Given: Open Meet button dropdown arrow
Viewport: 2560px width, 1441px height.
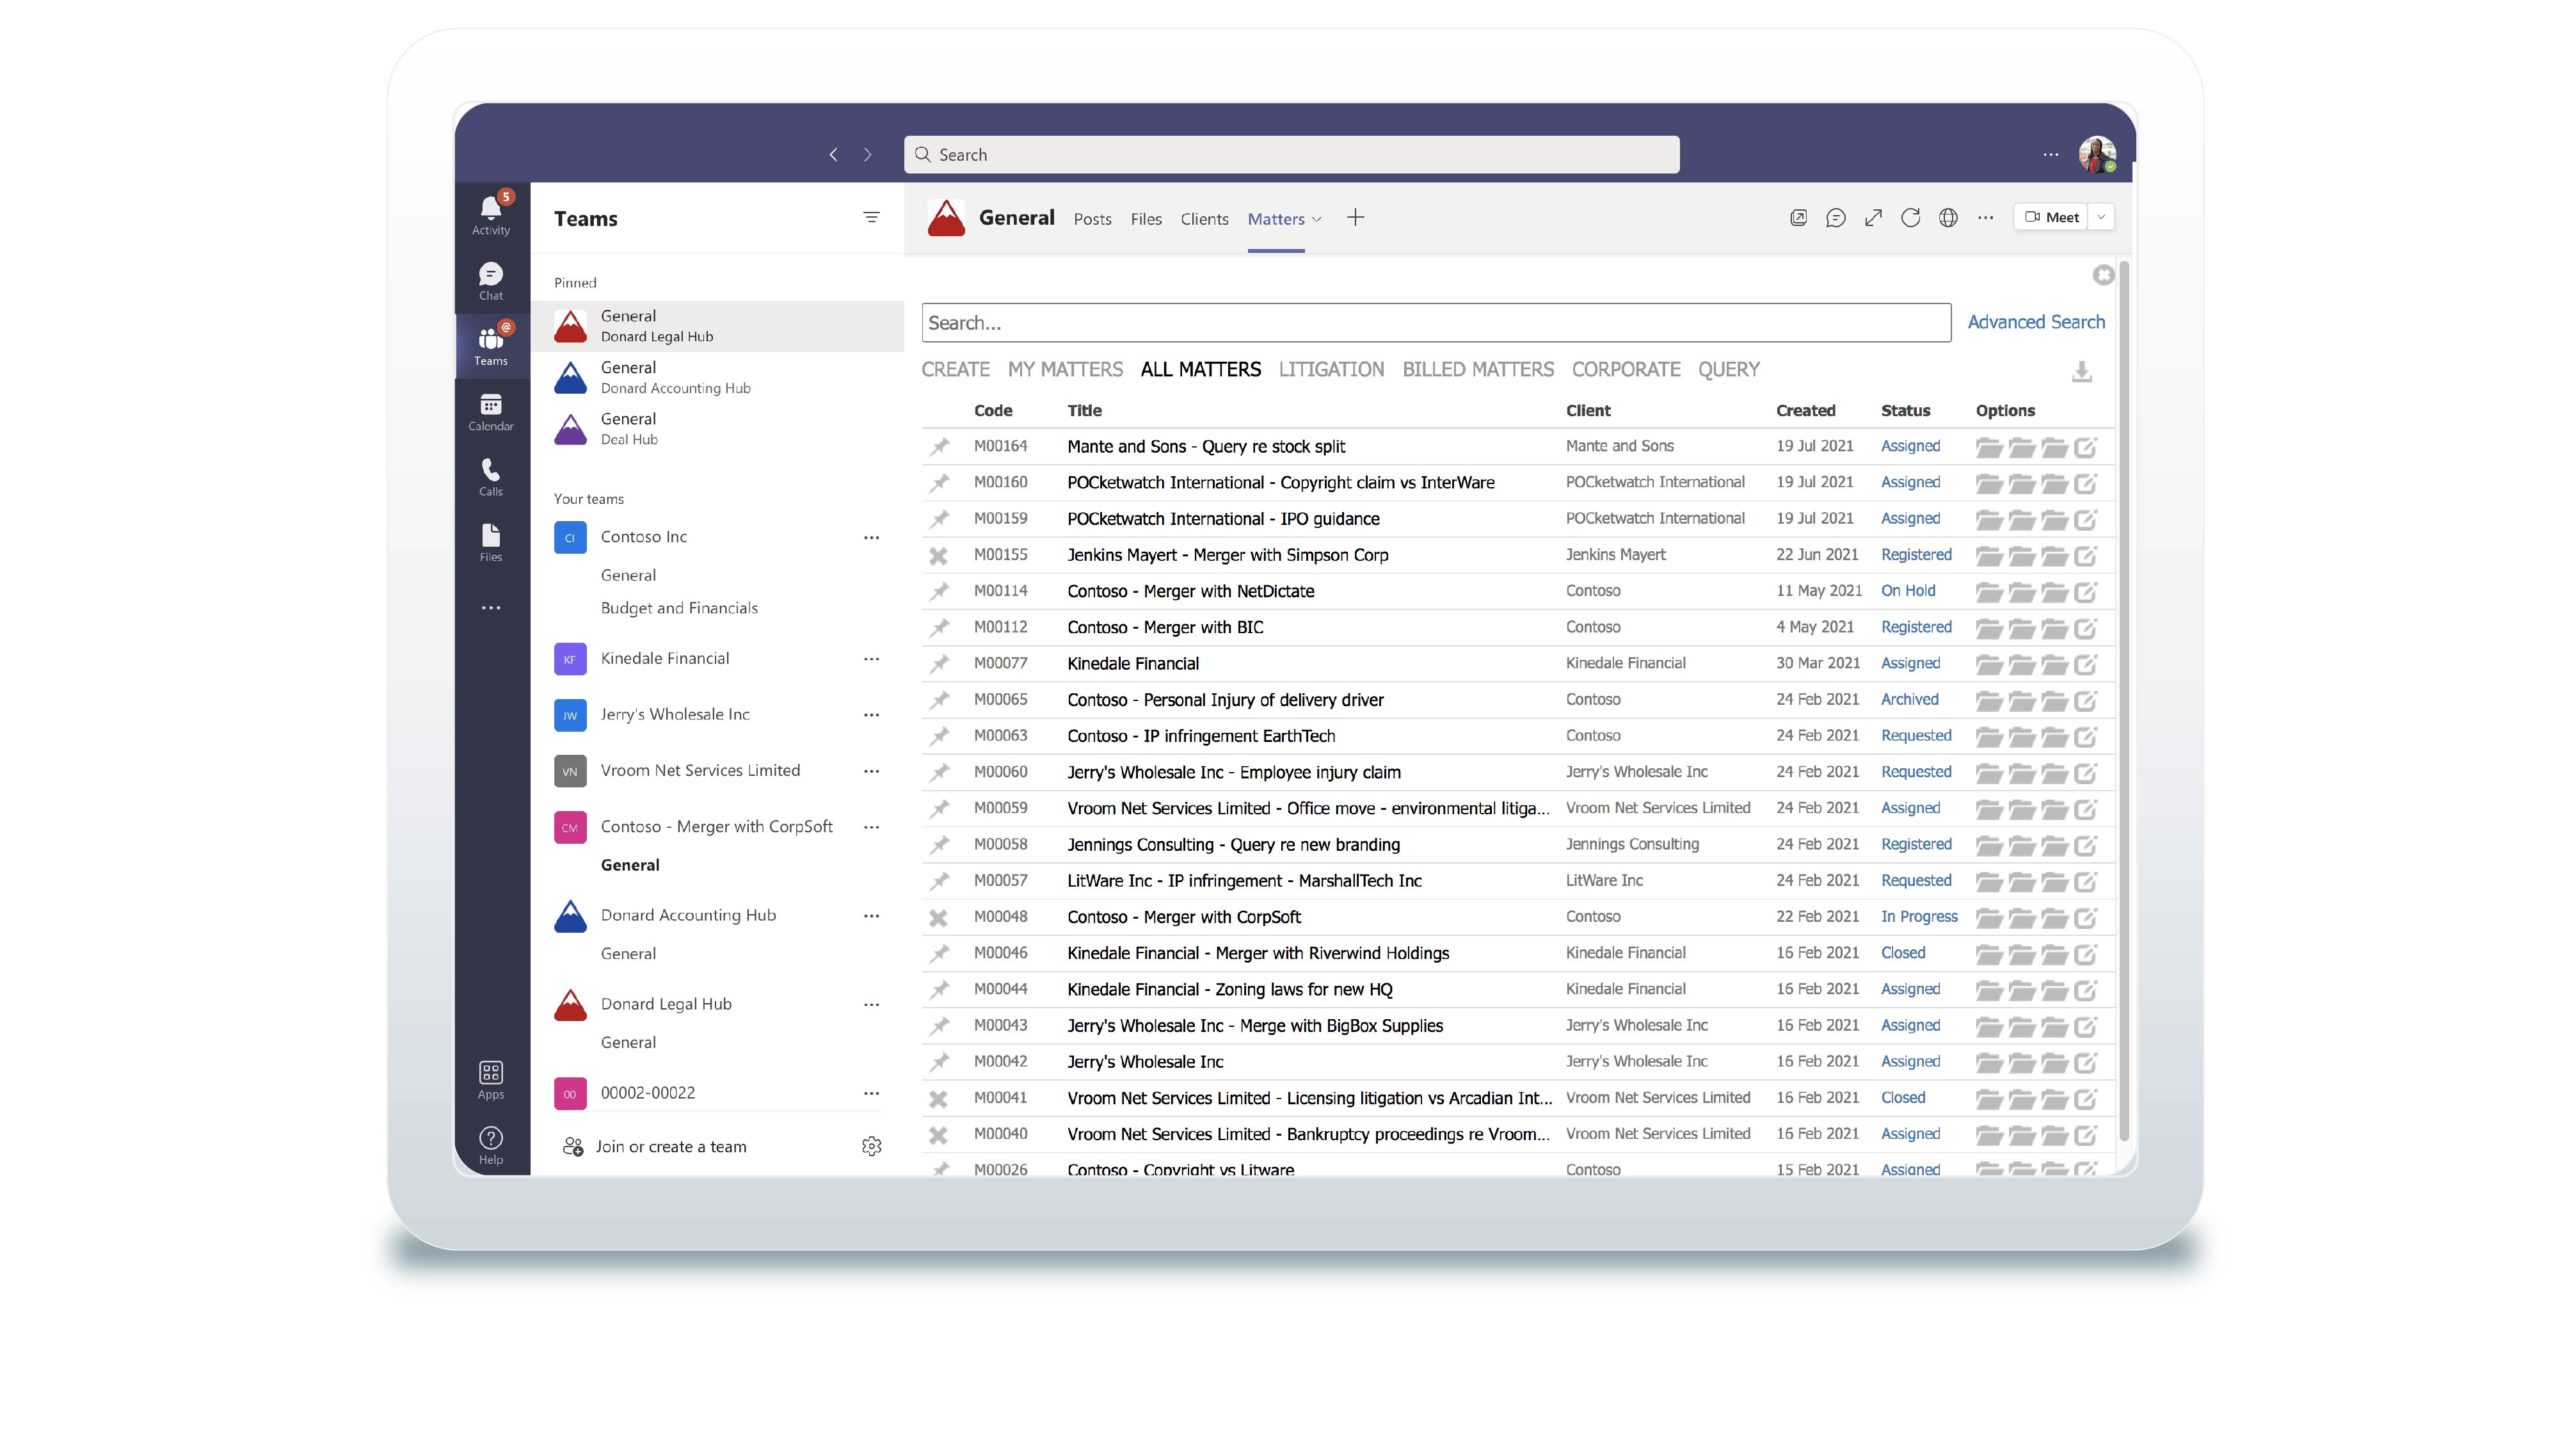Looking at the screenshot, I should (x=2101, y=217).
